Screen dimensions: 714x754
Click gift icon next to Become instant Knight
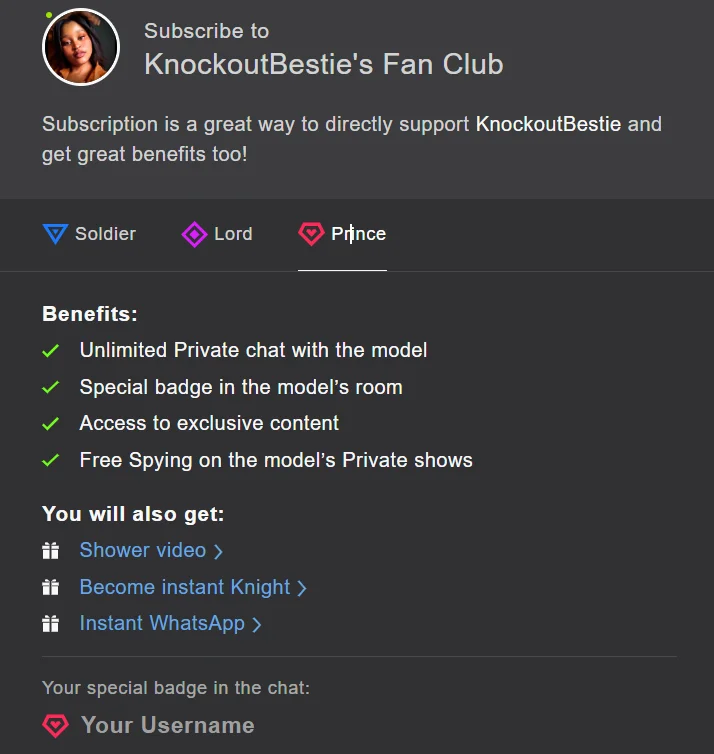point(51,588)
